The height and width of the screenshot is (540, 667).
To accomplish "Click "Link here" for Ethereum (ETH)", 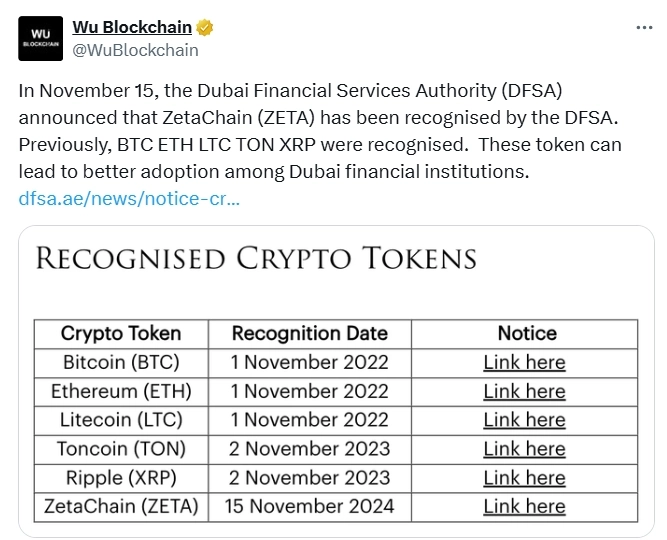I will [x=524, y=391].
